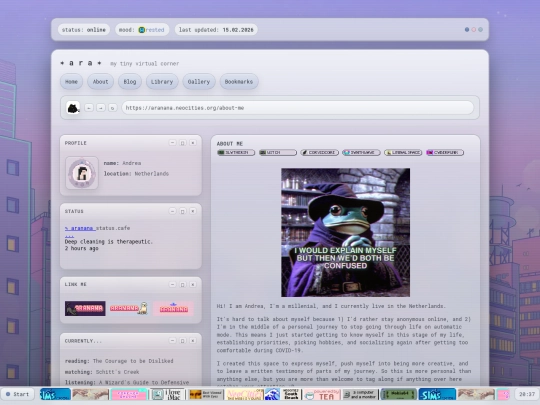This screenshot has height=405, width=540.
Task: Click the back arrow browser button
Action: [x=89, y=108]
